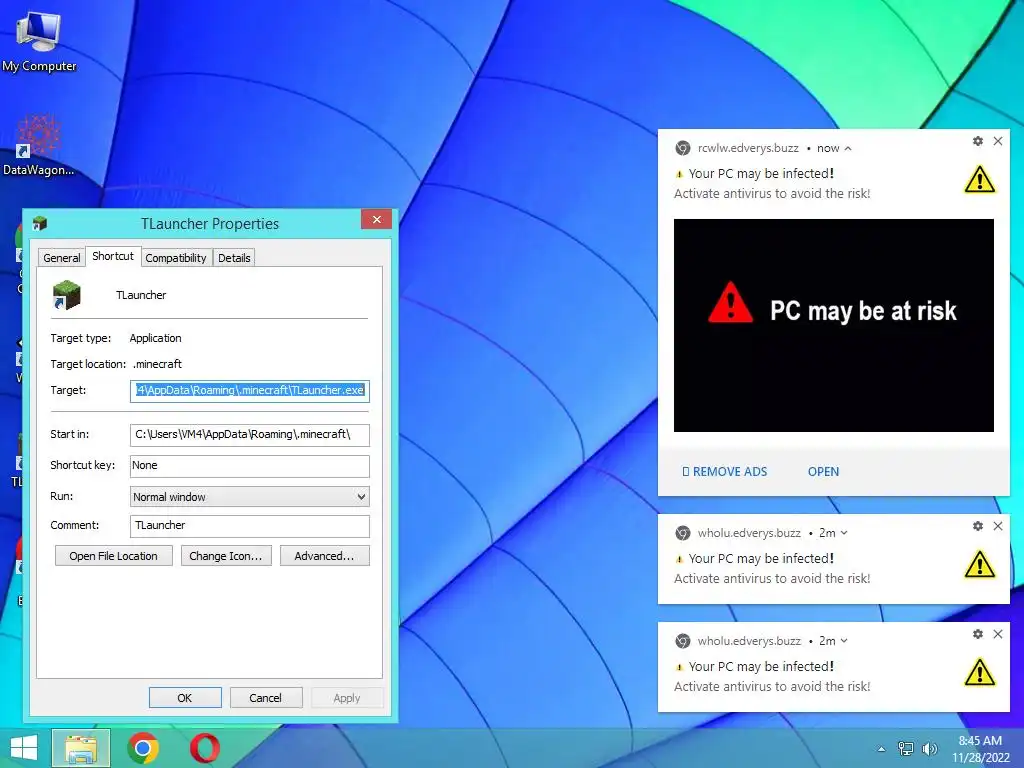Click the network icon in system tray
The image size is (1024, 768).
pos(906,748)
